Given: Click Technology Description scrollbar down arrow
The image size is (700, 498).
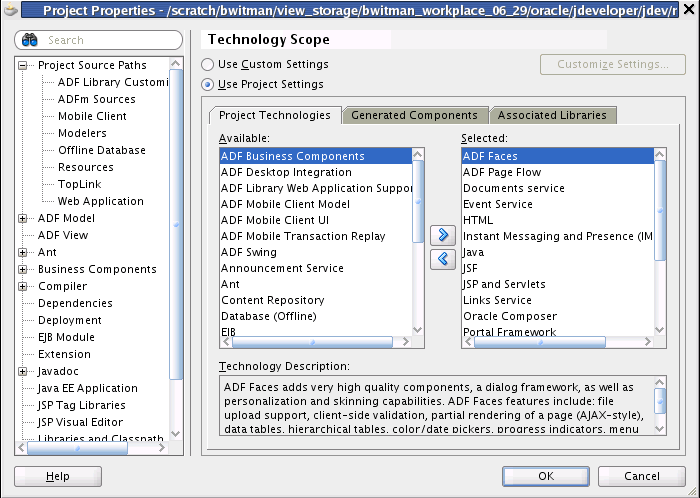Looking at the screenshot, I should 660,429.
